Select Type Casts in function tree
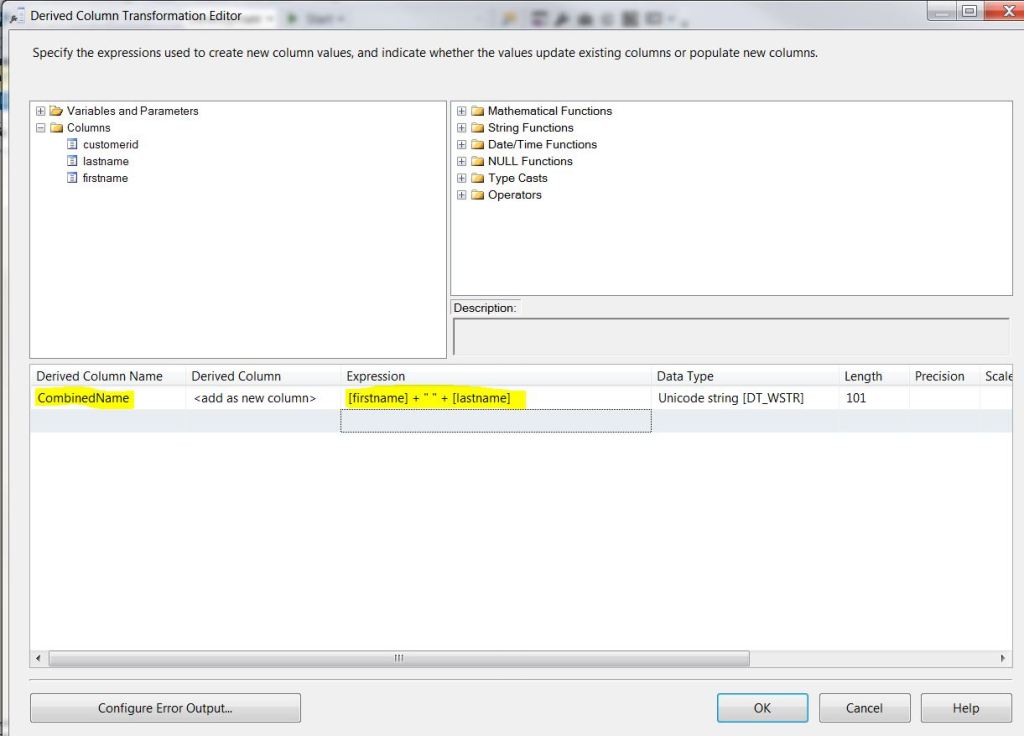The width and height of the screenshot is (1024, 736). 517,178
